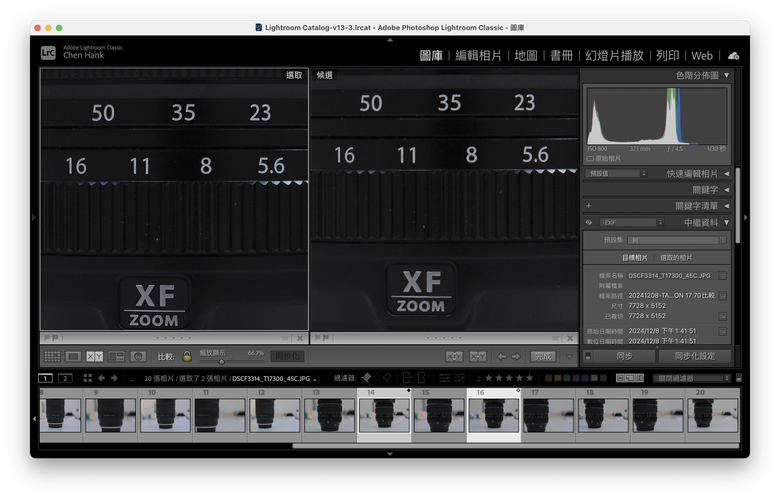Open the EXIF metadata view dropdown
This screenshot has height=498, width=780.
pyautogui.click(x=631, y=222)
